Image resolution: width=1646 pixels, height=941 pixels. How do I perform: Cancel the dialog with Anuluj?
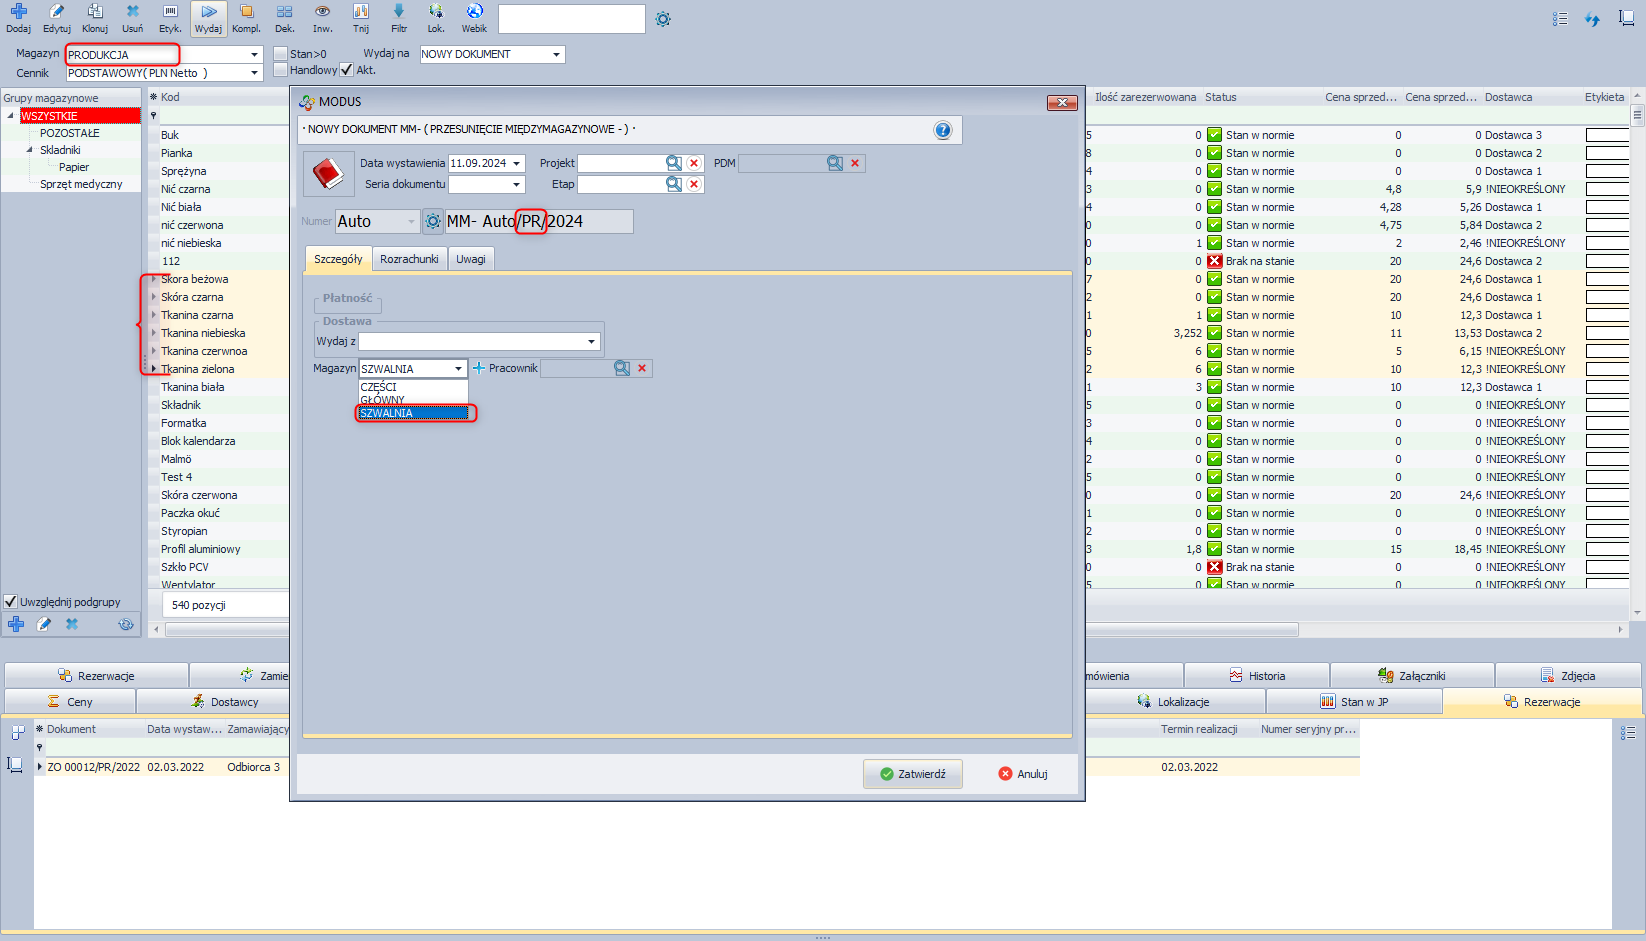[1023, 774]
